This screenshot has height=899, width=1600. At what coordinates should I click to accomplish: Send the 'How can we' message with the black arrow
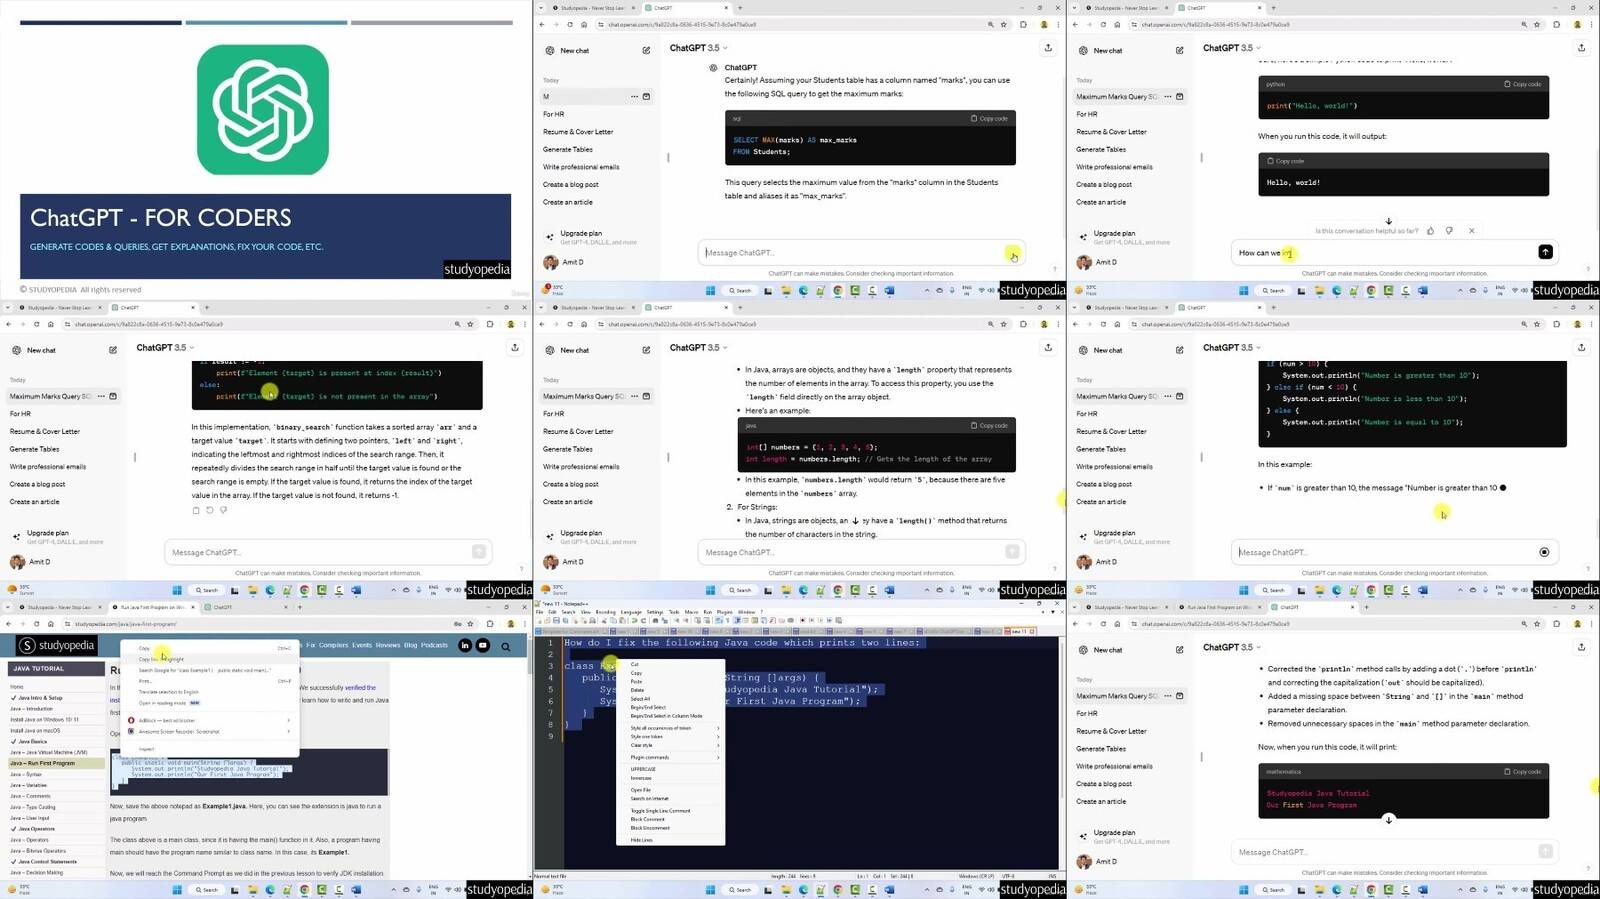click(x=1545, y=252)
